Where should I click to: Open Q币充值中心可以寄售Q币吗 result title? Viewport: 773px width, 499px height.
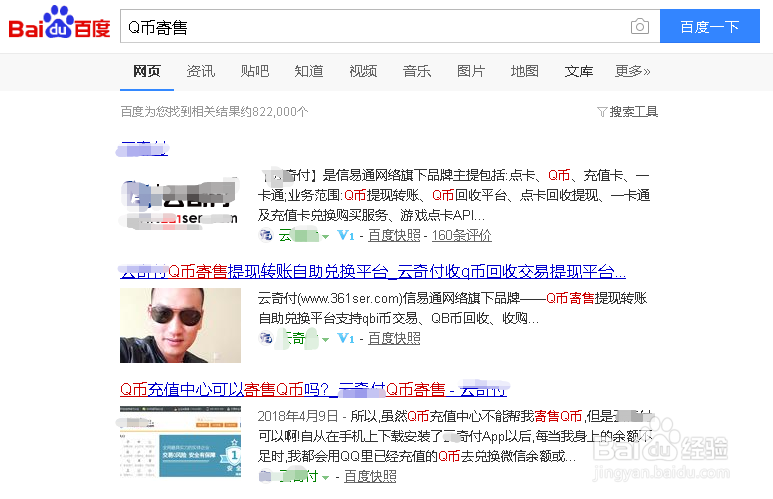click(x=313, y=390)
